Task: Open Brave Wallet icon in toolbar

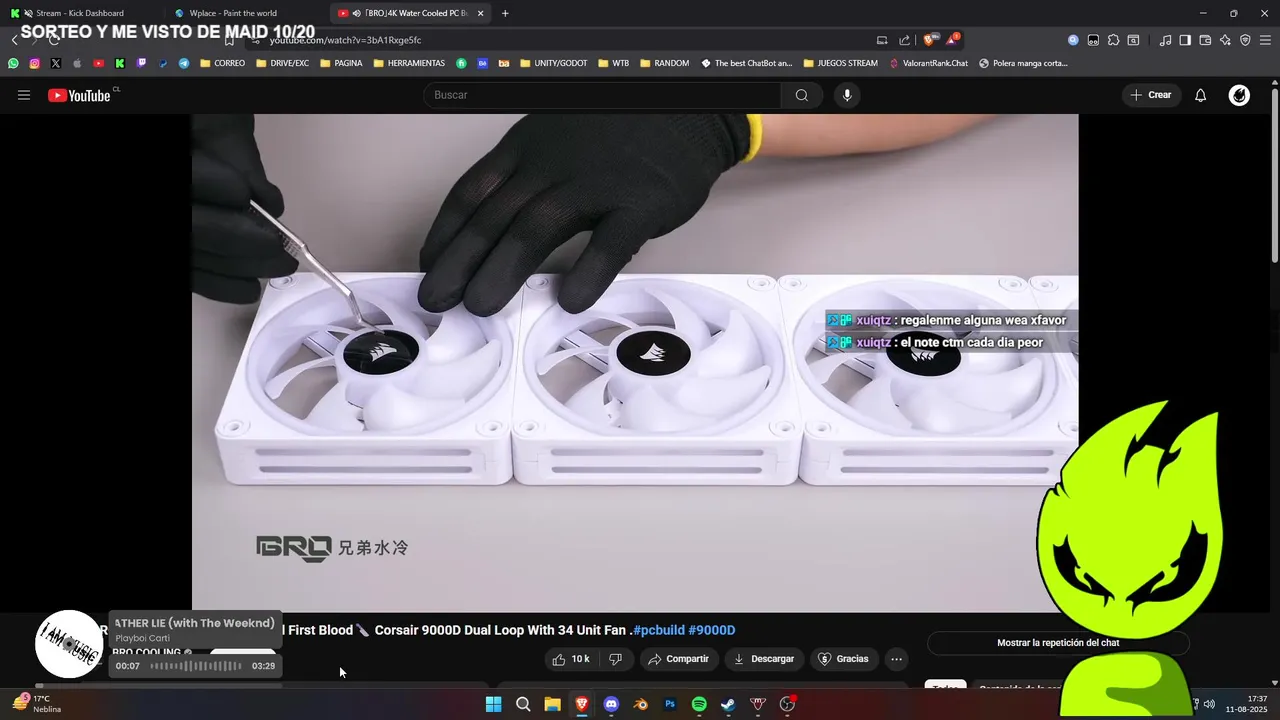Action: pyautogui.click(x=1205, y=40)
